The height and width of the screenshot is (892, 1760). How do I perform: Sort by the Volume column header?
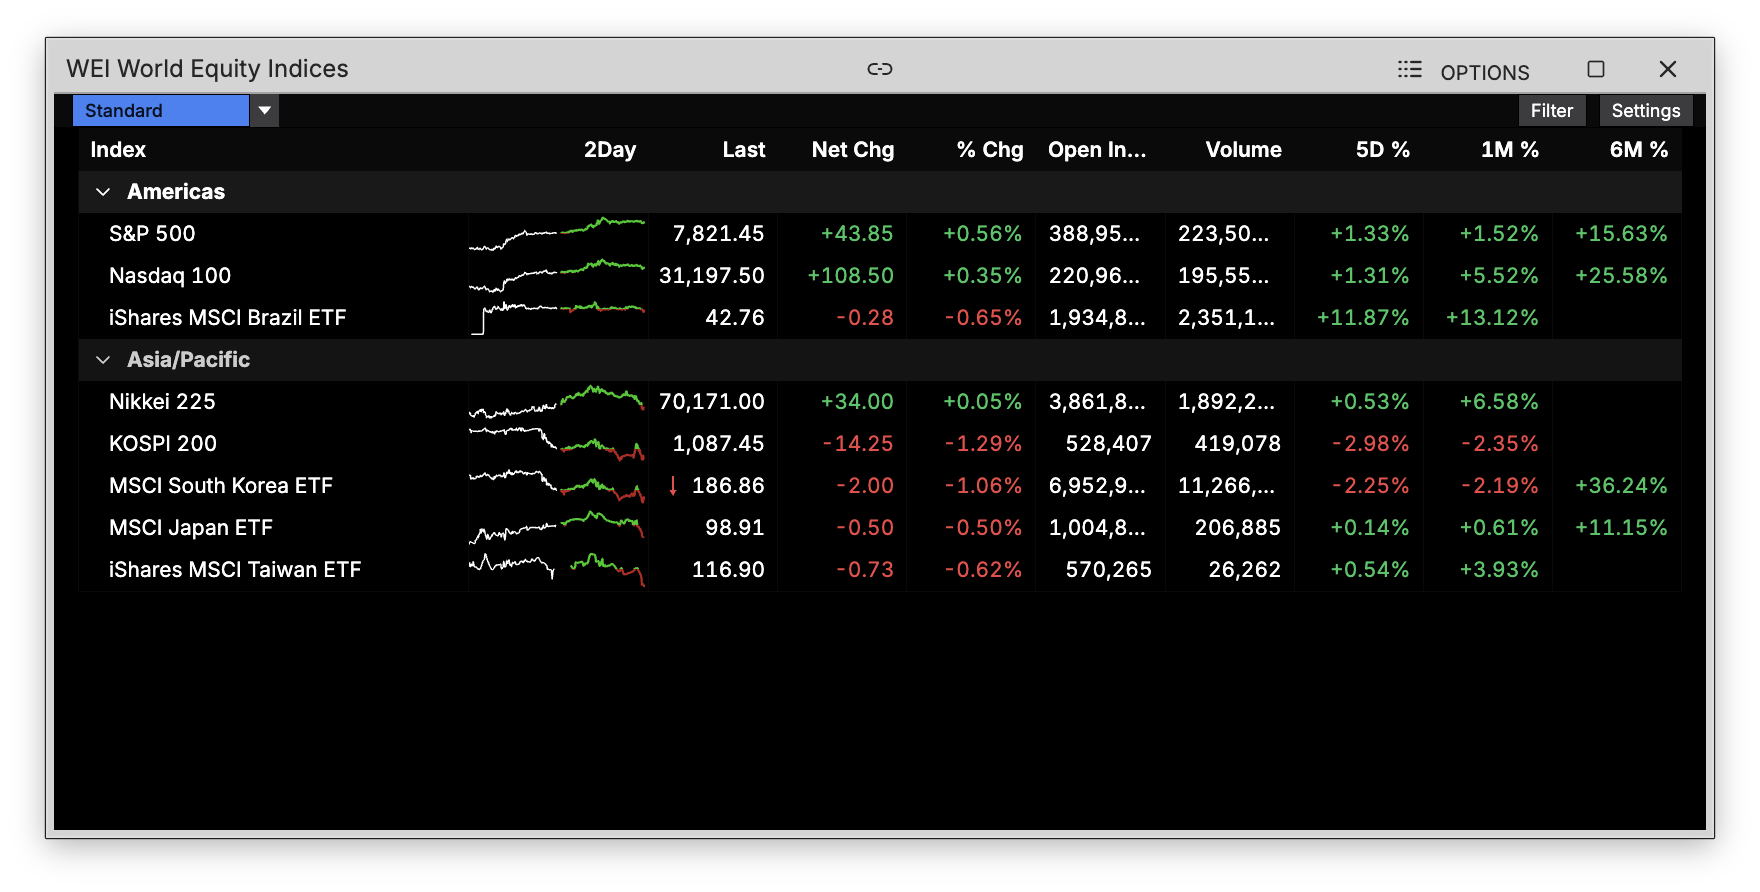1243,150
